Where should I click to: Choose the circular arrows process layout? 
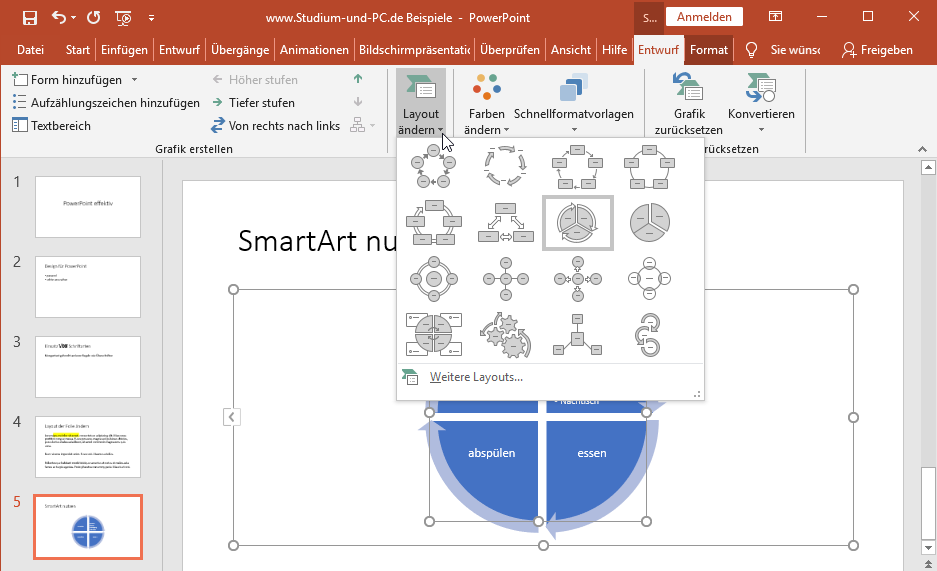[649, 334]
